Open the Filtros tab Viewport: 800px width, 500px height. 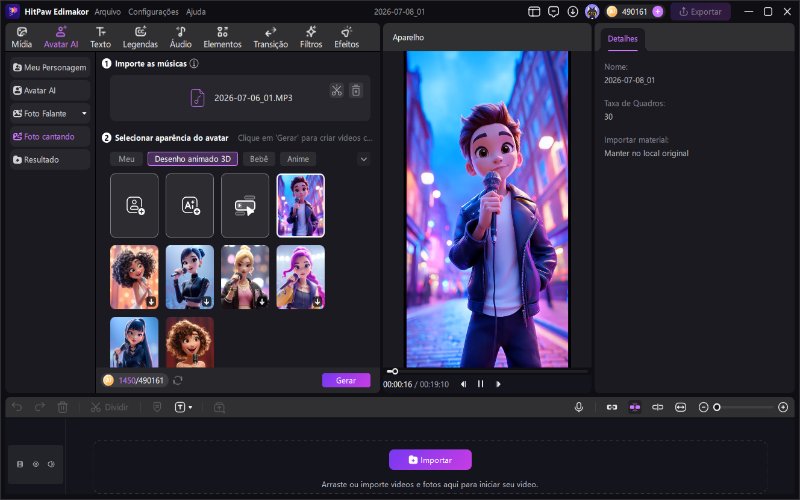pyautogui.click(x=311, y=38)
